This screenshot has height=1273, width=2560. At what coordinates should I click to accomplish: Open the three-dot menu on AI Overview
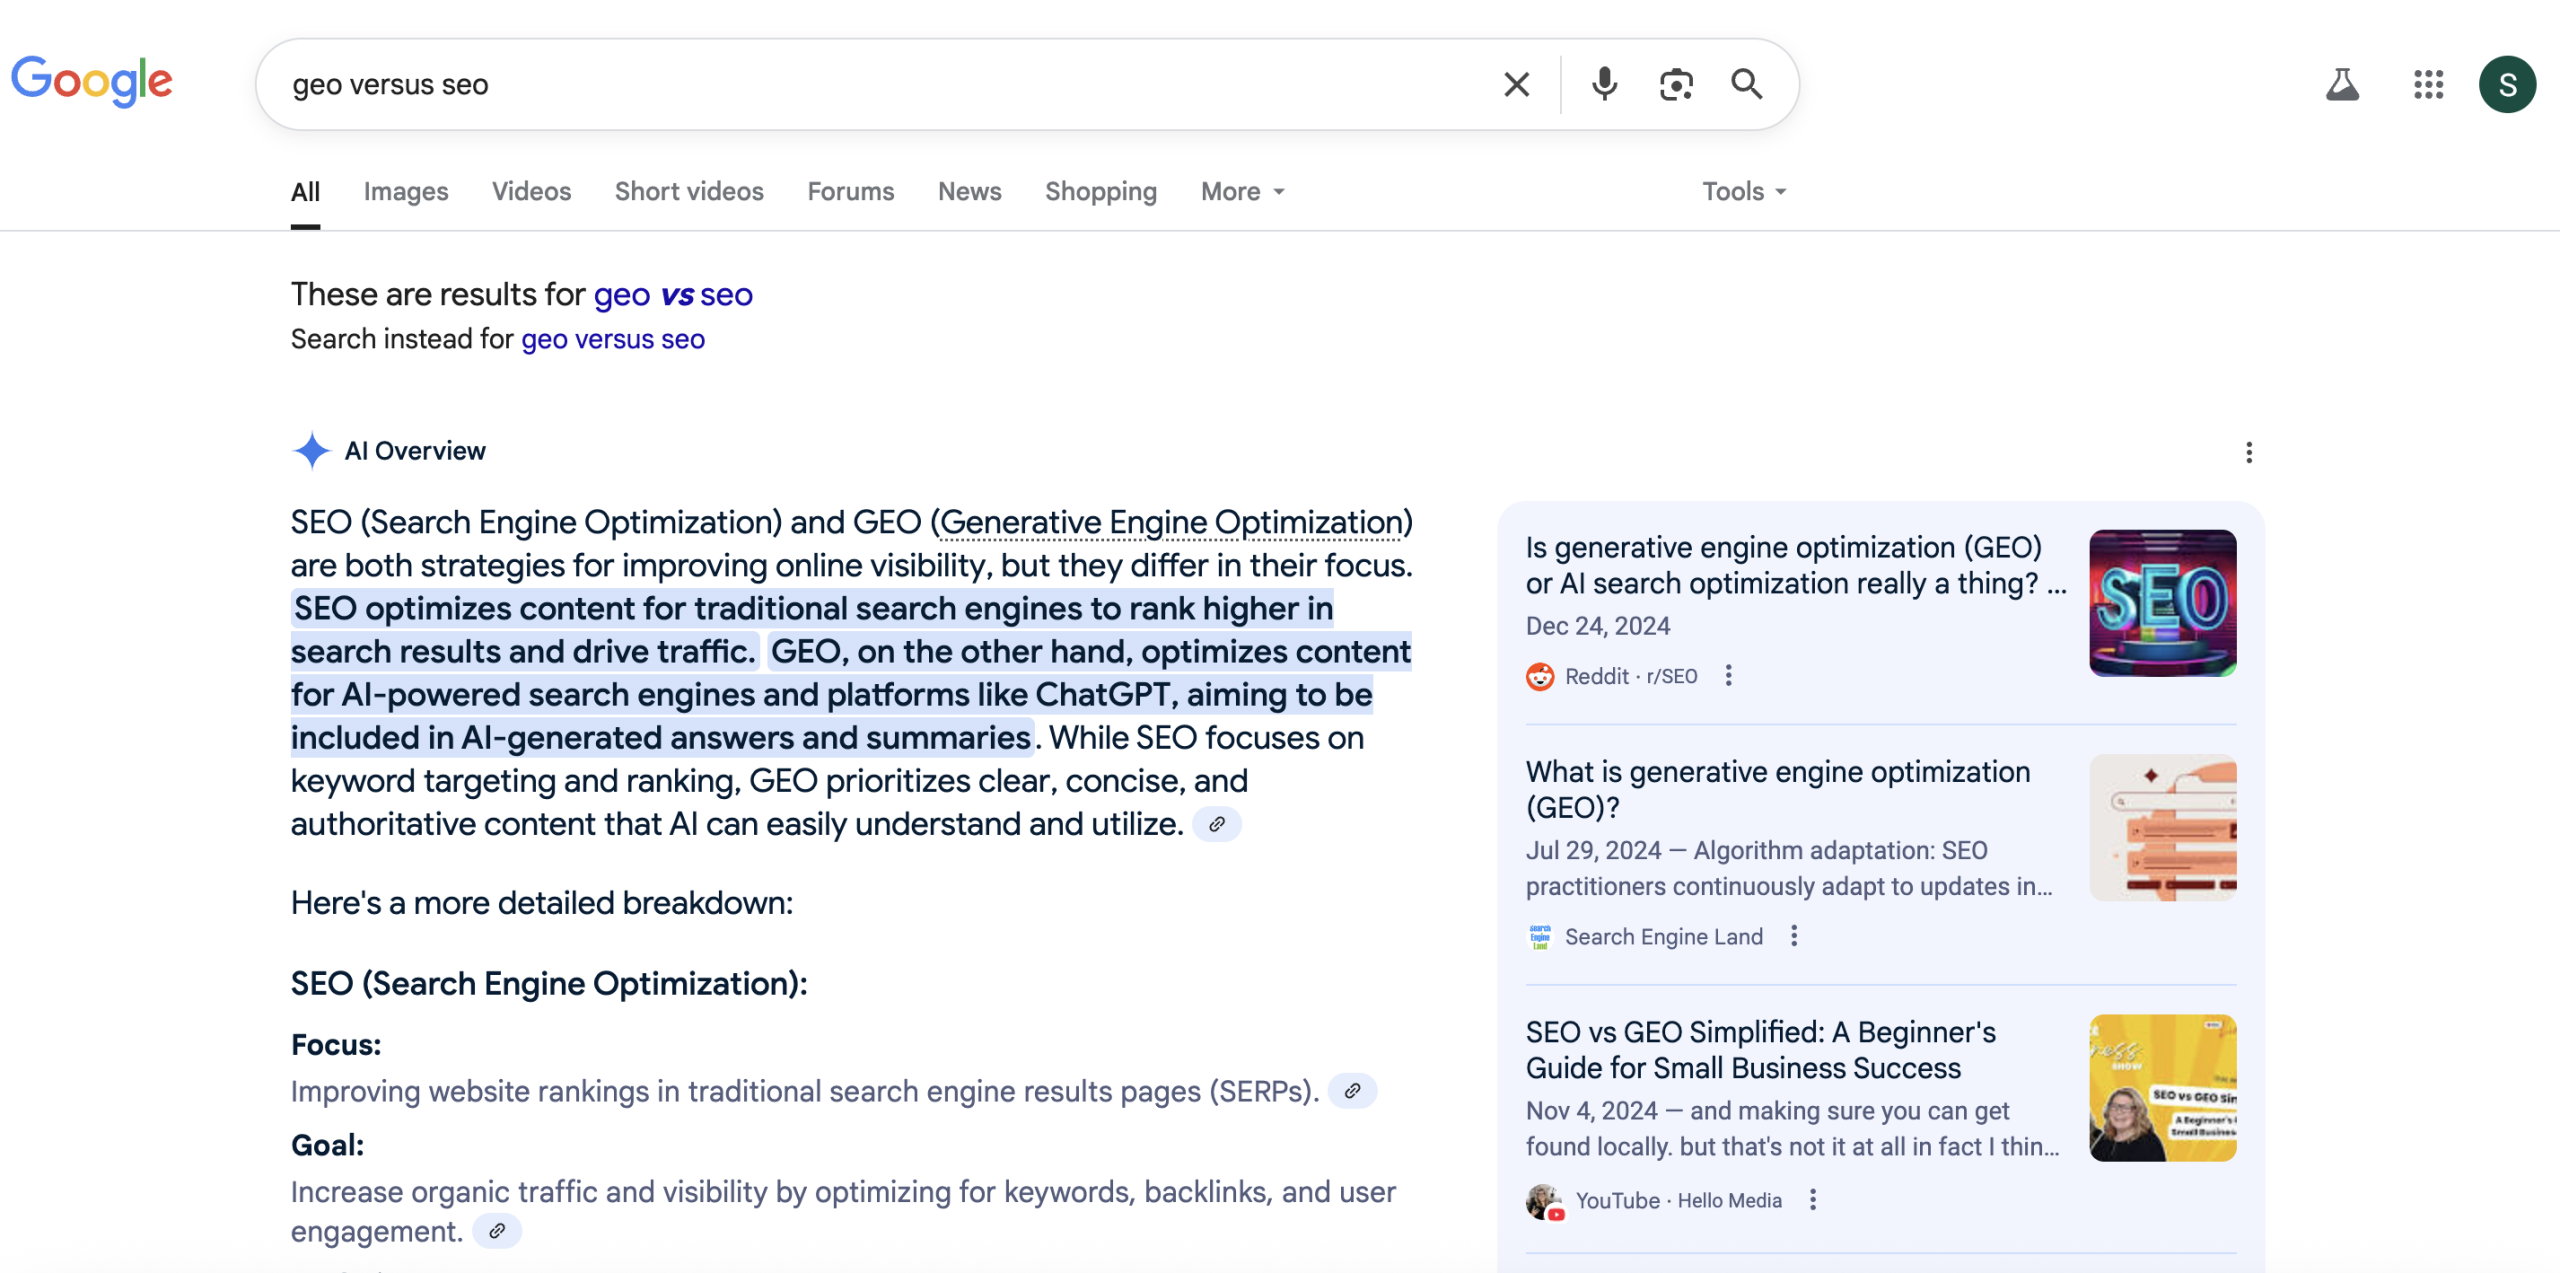pos(2248,452)
